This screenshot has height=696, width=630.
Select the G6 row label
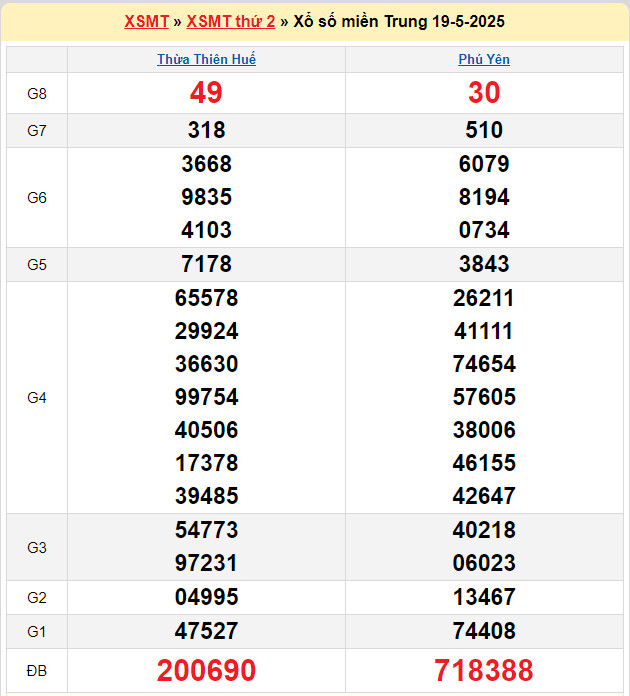click(37, 198)
